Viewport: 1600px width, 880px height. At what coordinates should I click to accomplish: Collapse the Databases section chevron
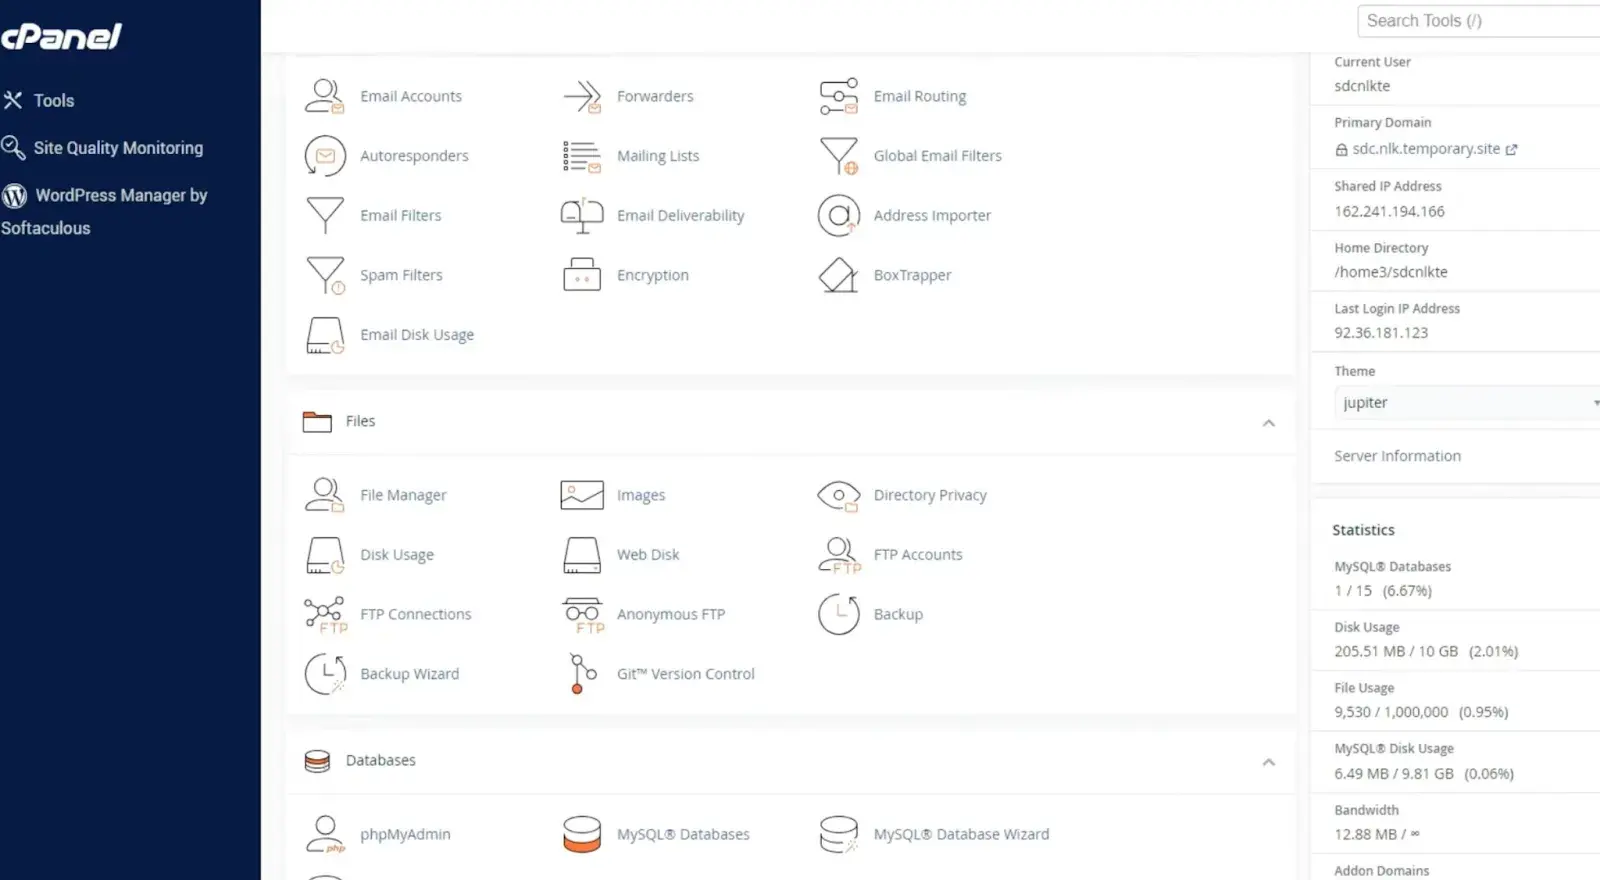tap(1268, 762)
